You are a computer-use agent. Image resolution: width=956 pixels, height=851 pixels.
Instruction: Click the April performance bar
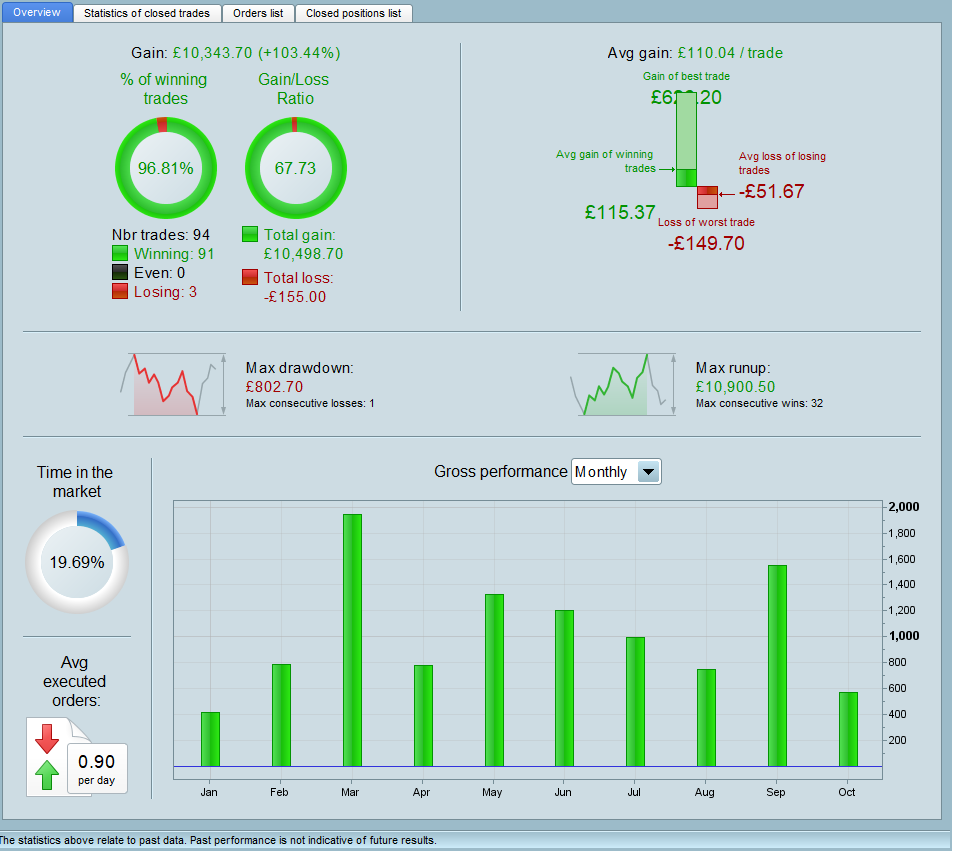pyautogui.click(x=424, y=716)
